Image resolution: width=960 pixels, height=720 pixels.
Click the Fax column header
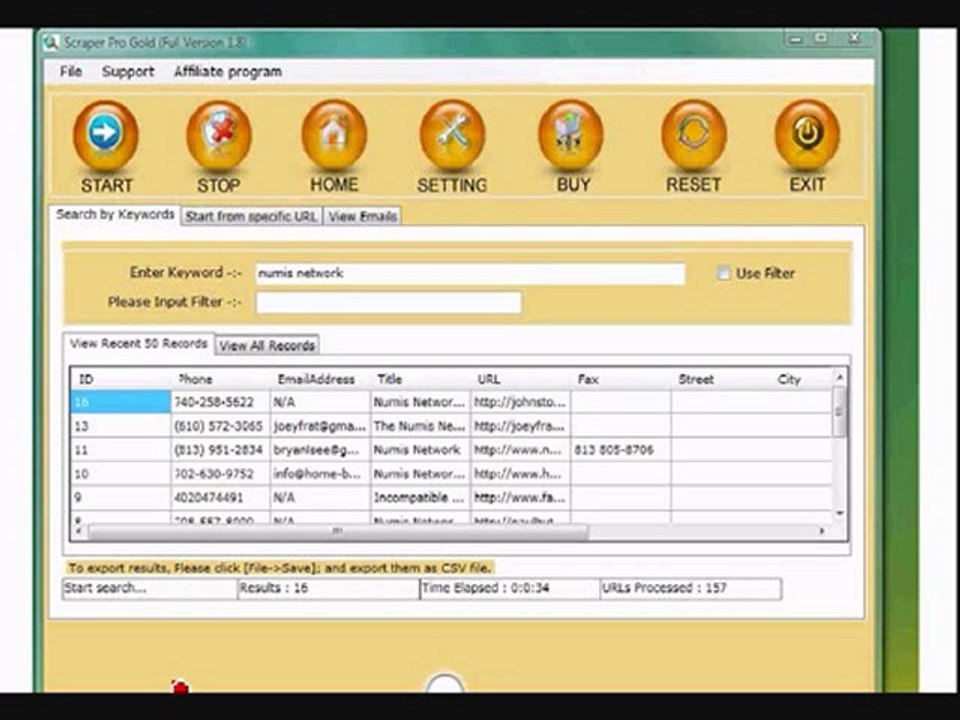tap(621, 380)
